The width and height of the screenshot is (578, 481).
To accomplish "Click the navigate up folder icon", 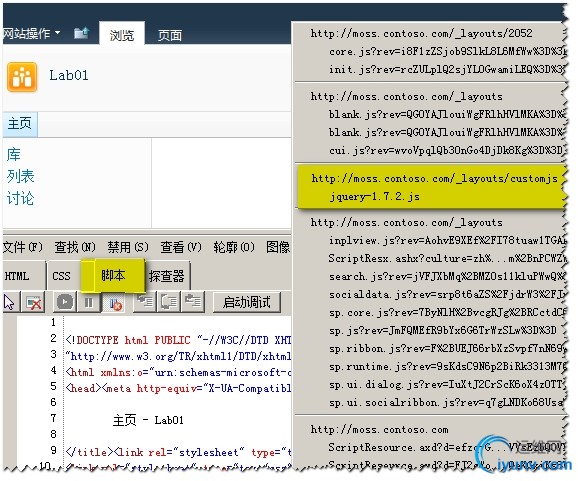I will click(x=81, y=33).
